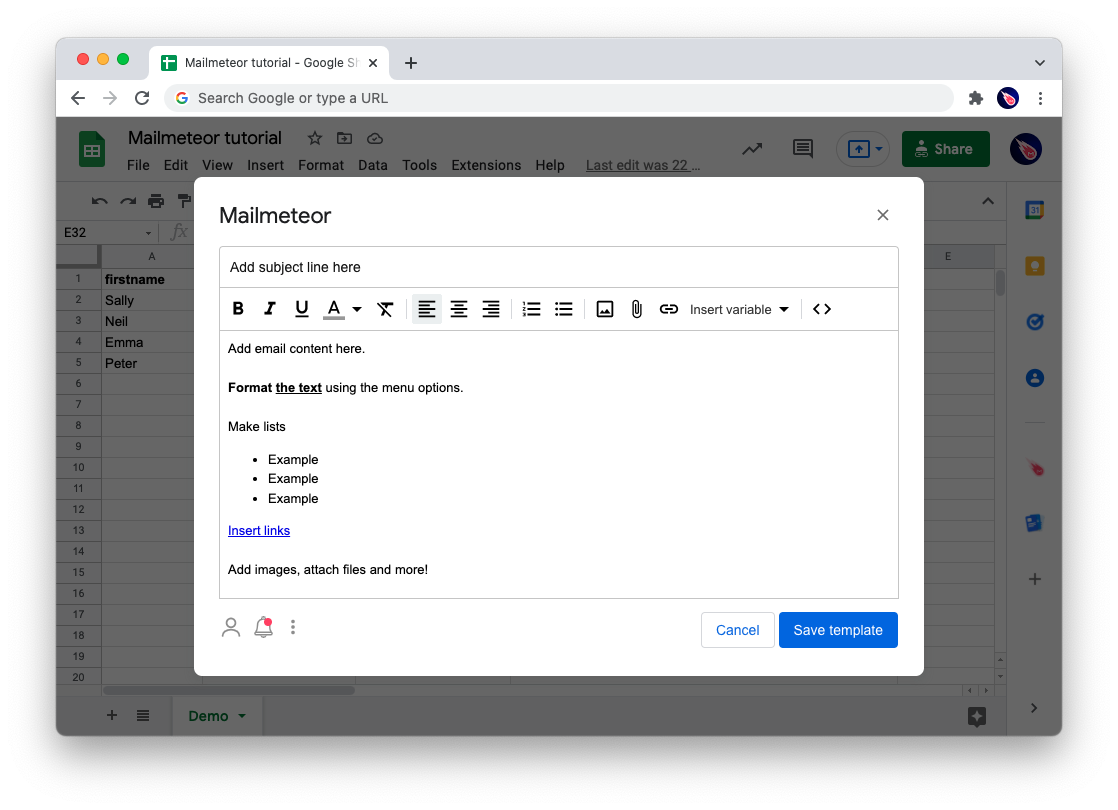This screenshot has width=1118, height=810.
Task: Star the Mailmeteor tutorial document
Action: pos(314,138)
